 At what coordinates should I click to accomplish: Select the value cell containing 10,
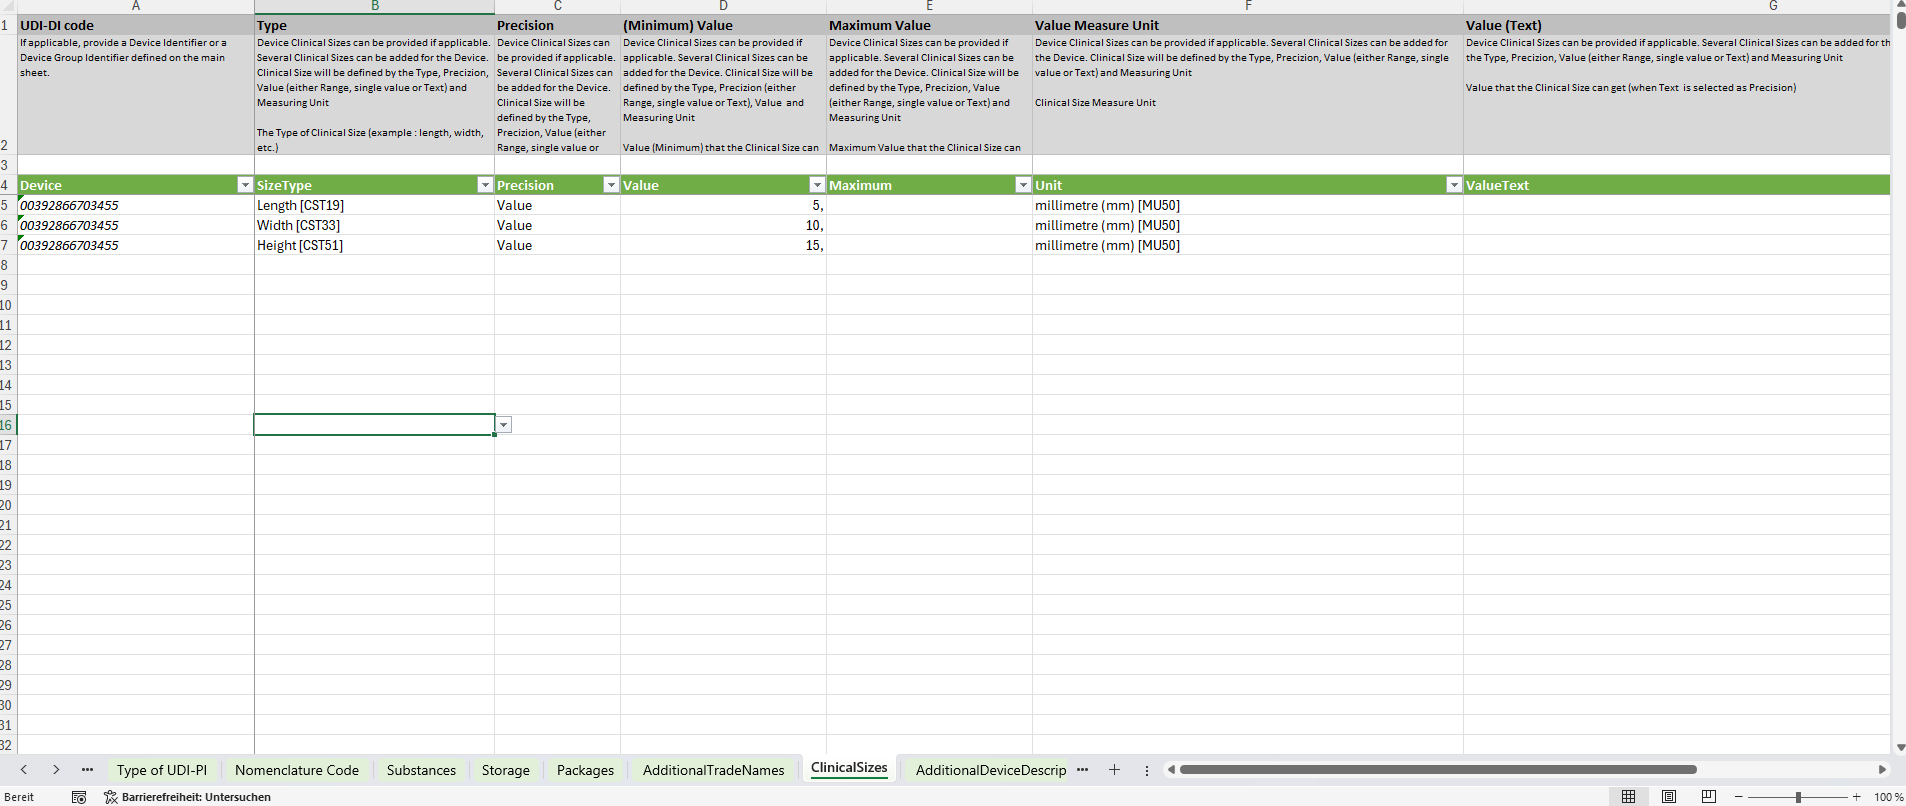[723, 225]
